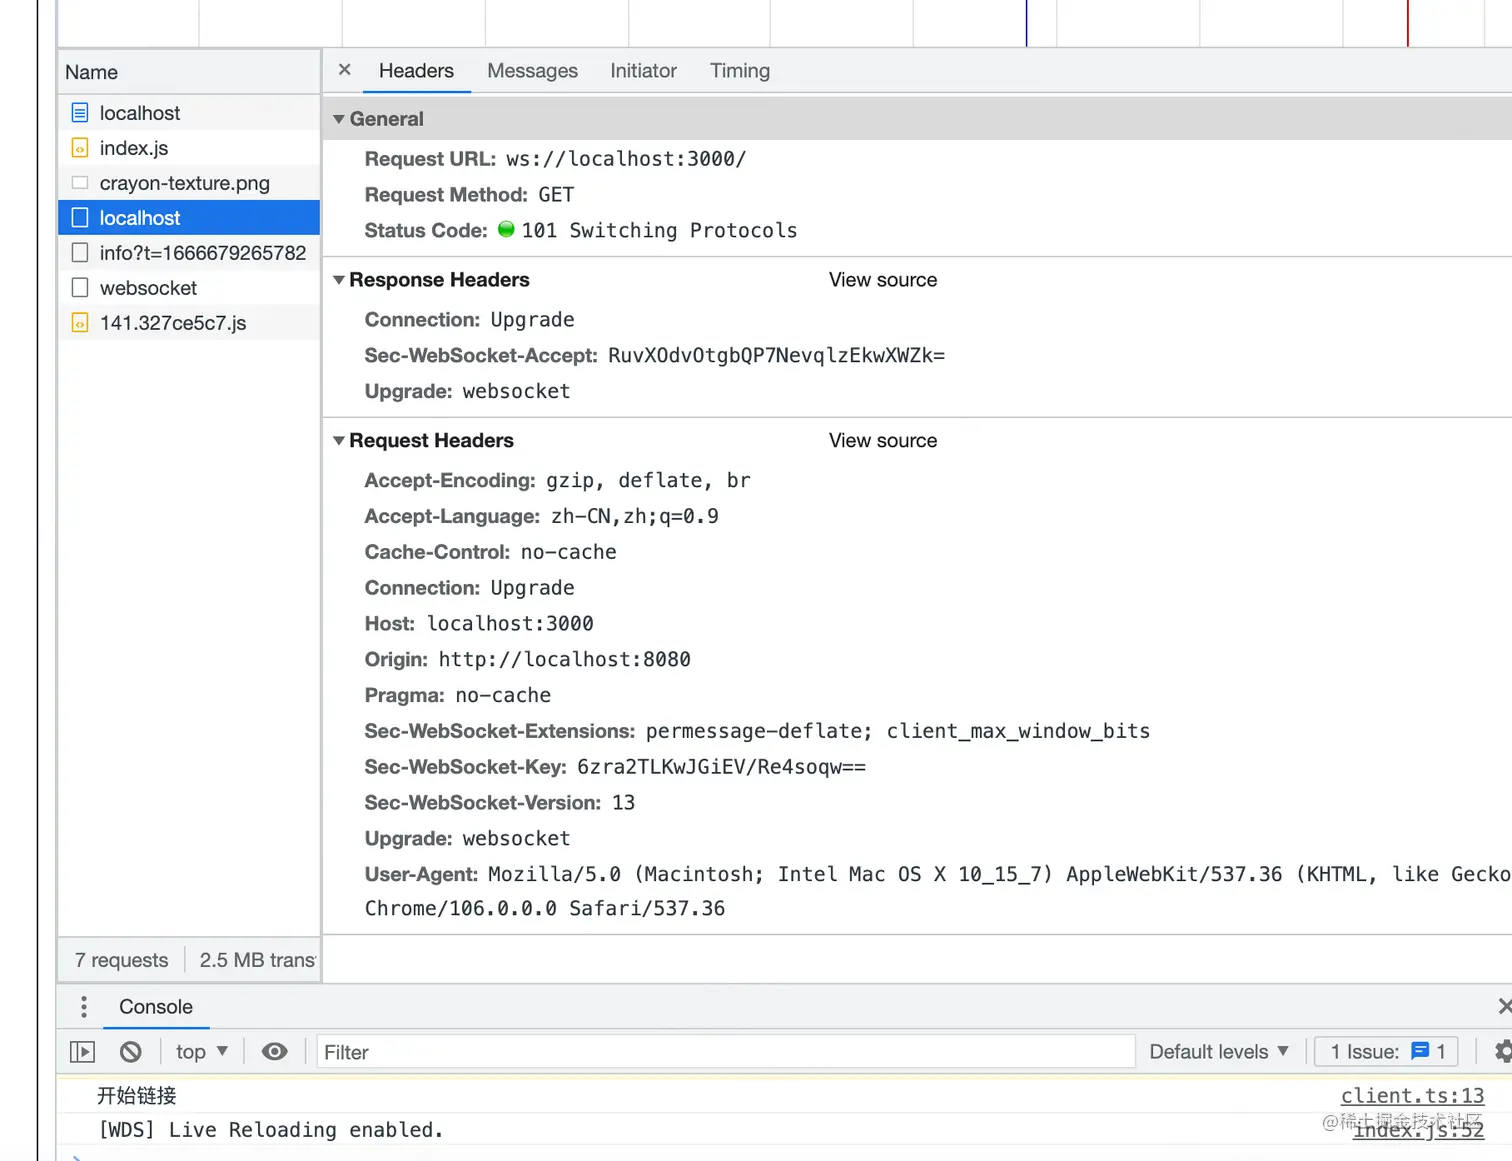Select the index.js request

[189, 148]
